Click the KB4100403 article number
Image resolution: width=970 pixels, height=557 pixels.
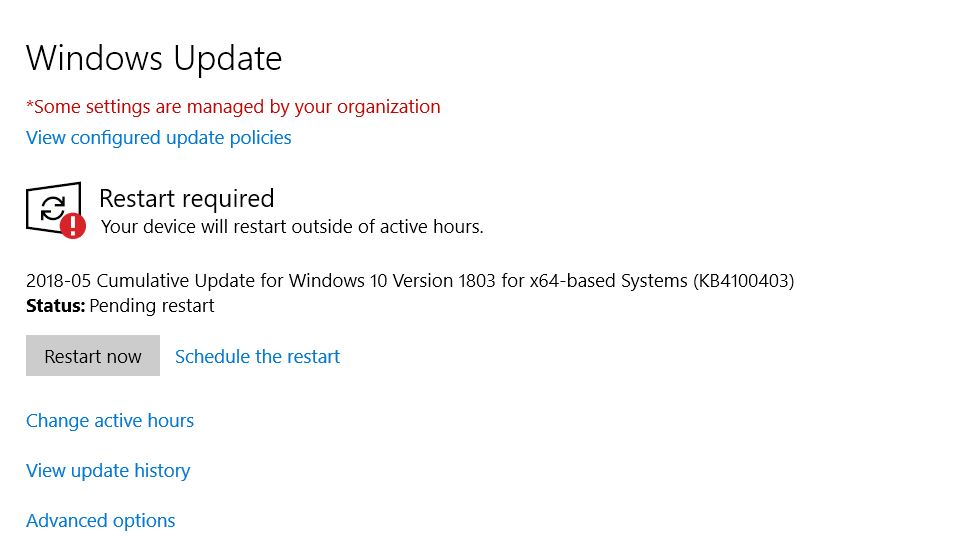point(743,281)
